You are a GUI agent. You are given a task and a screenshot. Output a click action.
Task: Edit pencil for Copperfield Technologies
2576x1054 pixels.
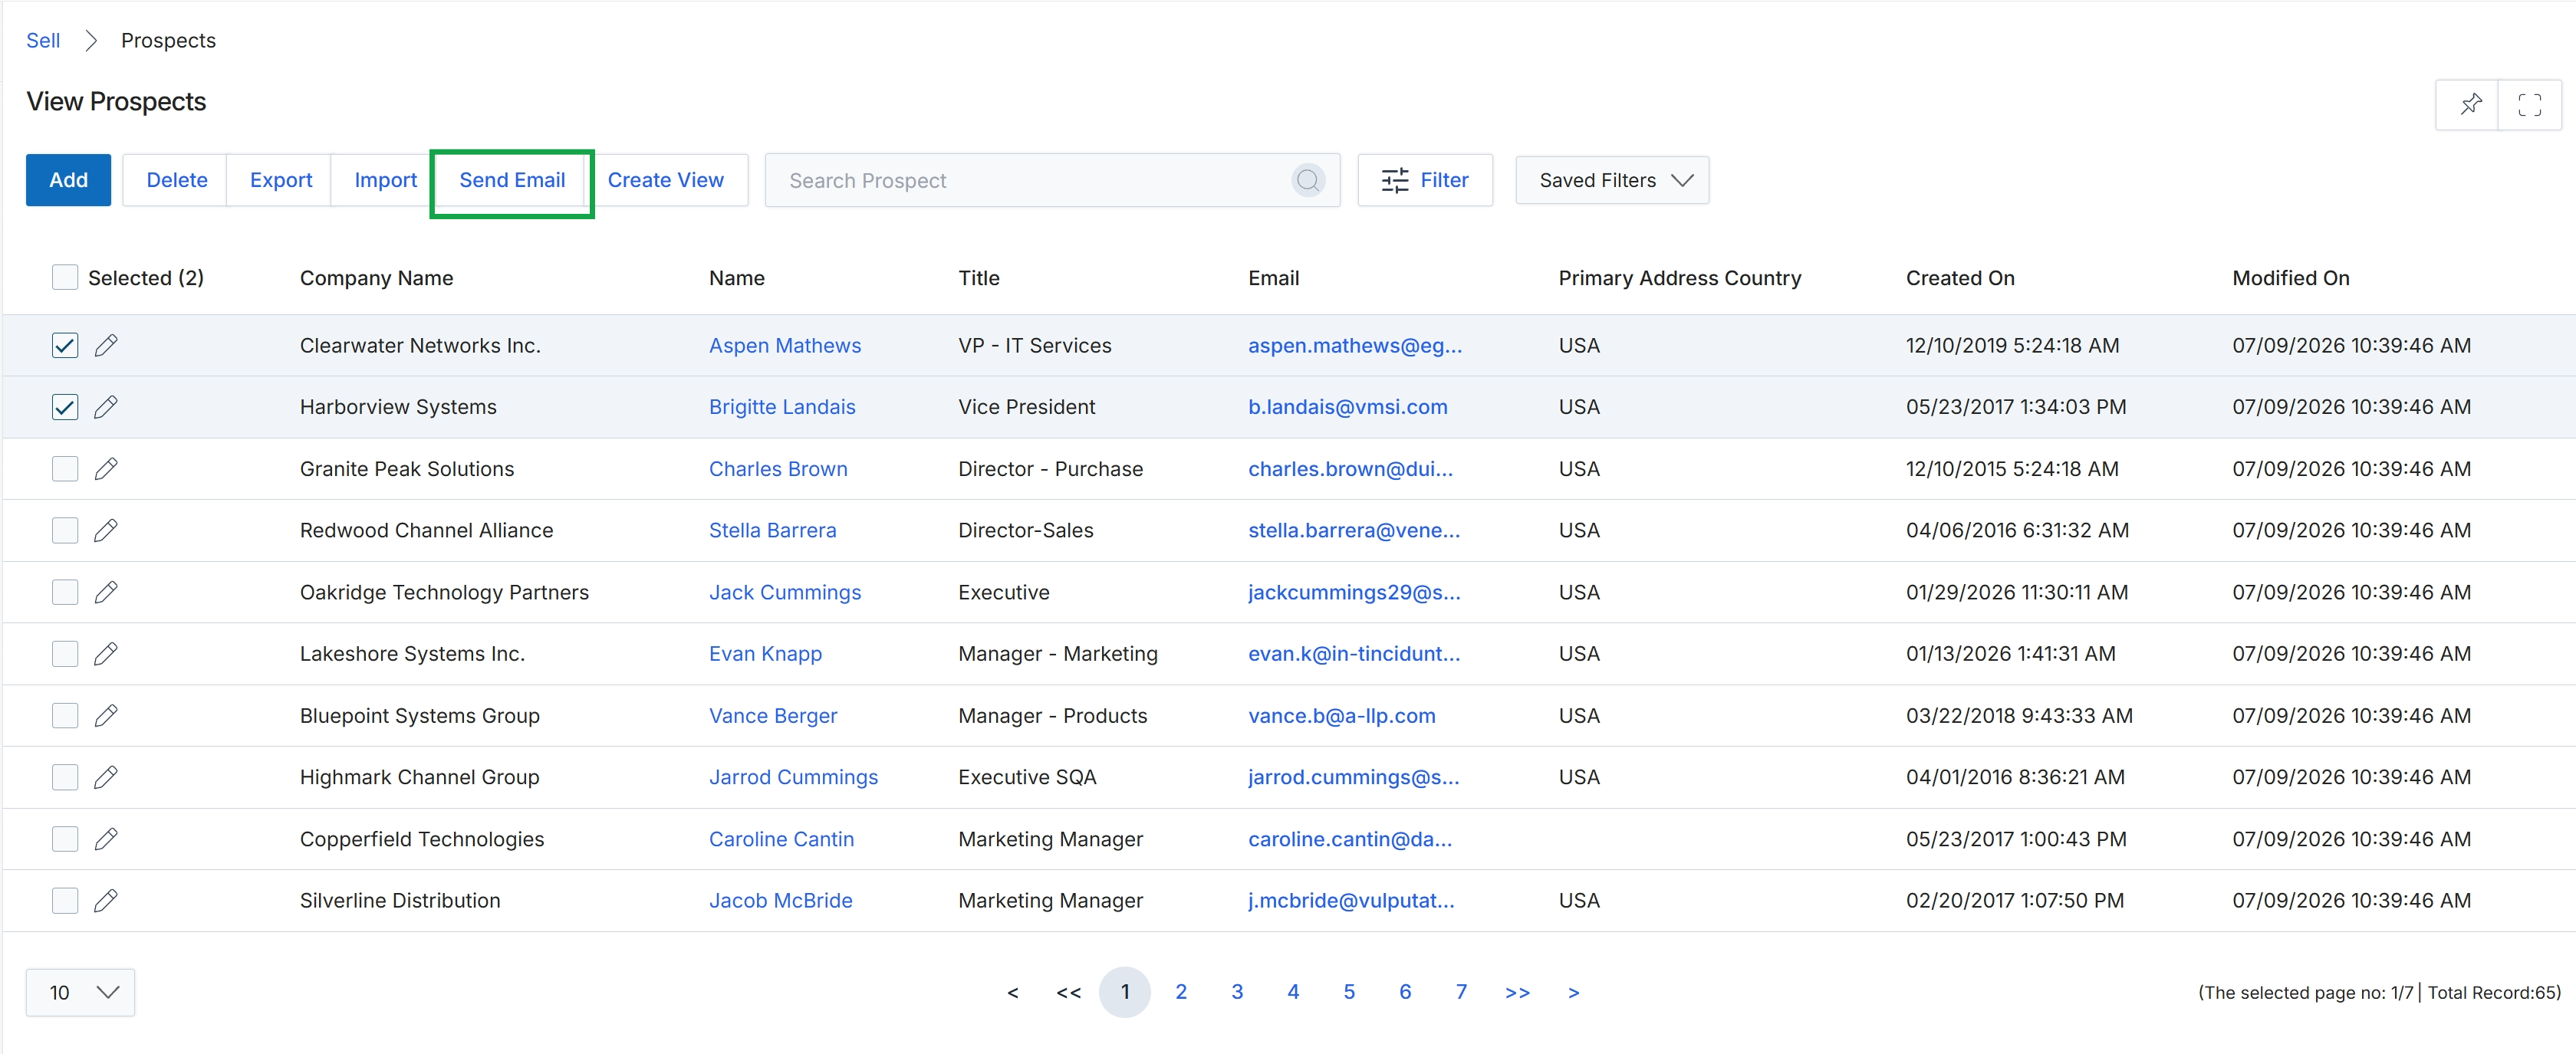click(105, 839)
